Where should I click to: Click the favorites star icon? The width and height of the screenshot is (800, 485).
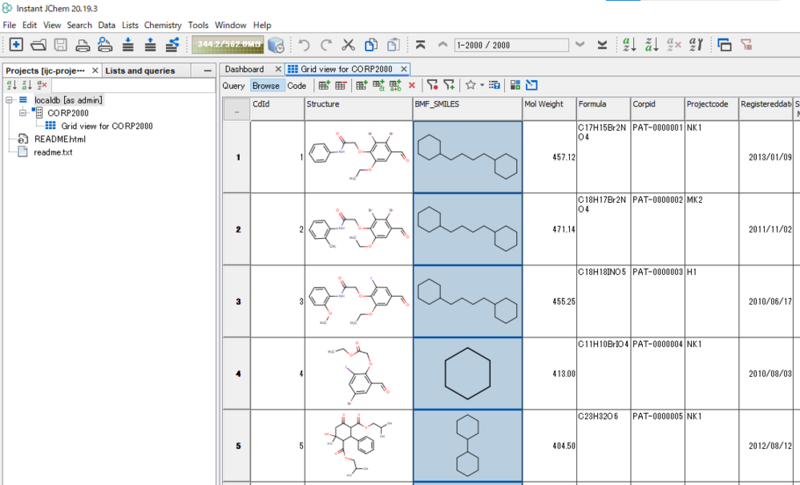470,85
